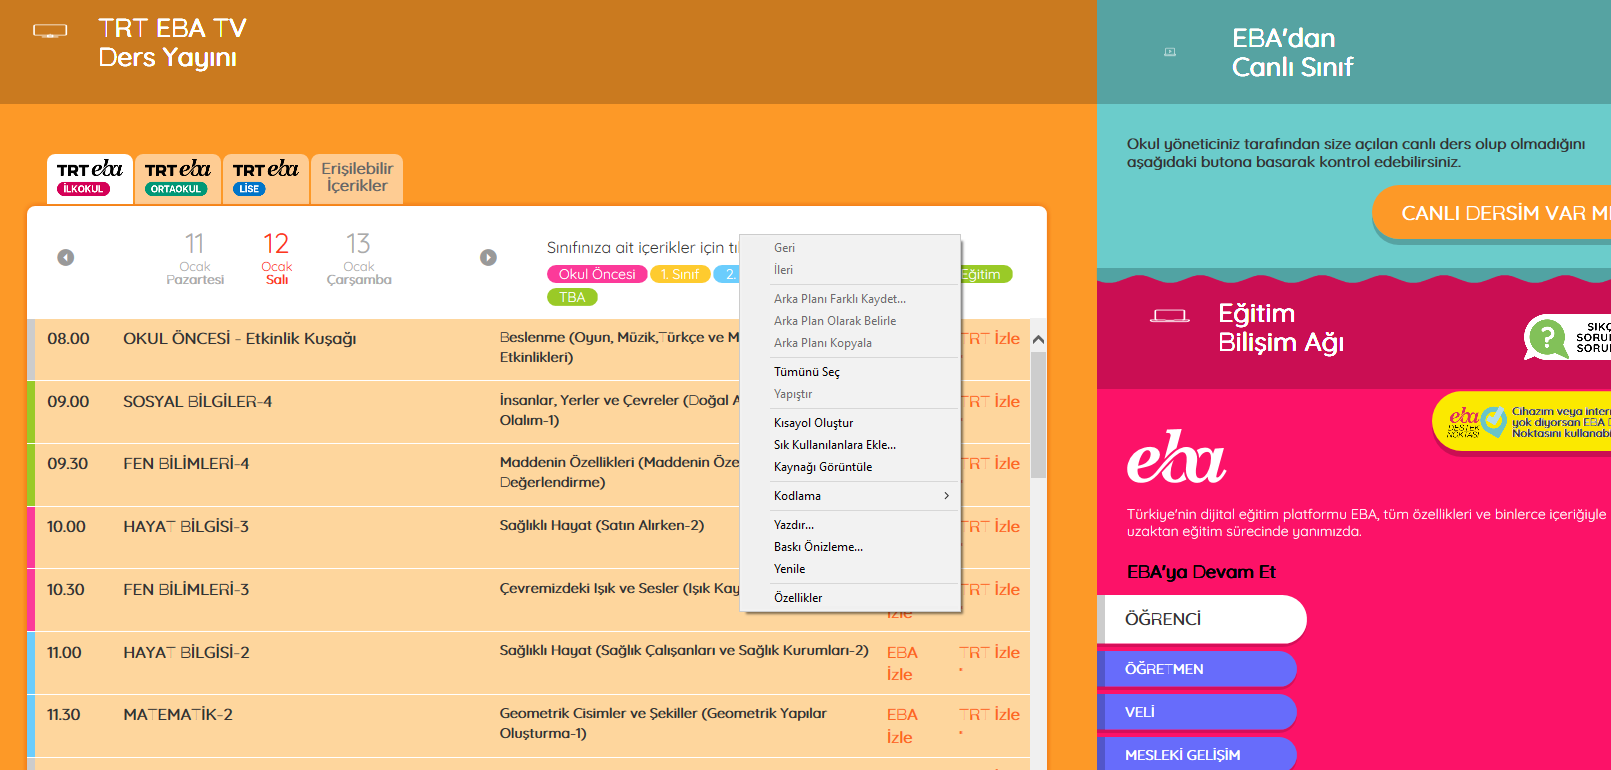1611x770 pixels.
Task: Click the large white eba logo
Action: (x=1176, y=457)
